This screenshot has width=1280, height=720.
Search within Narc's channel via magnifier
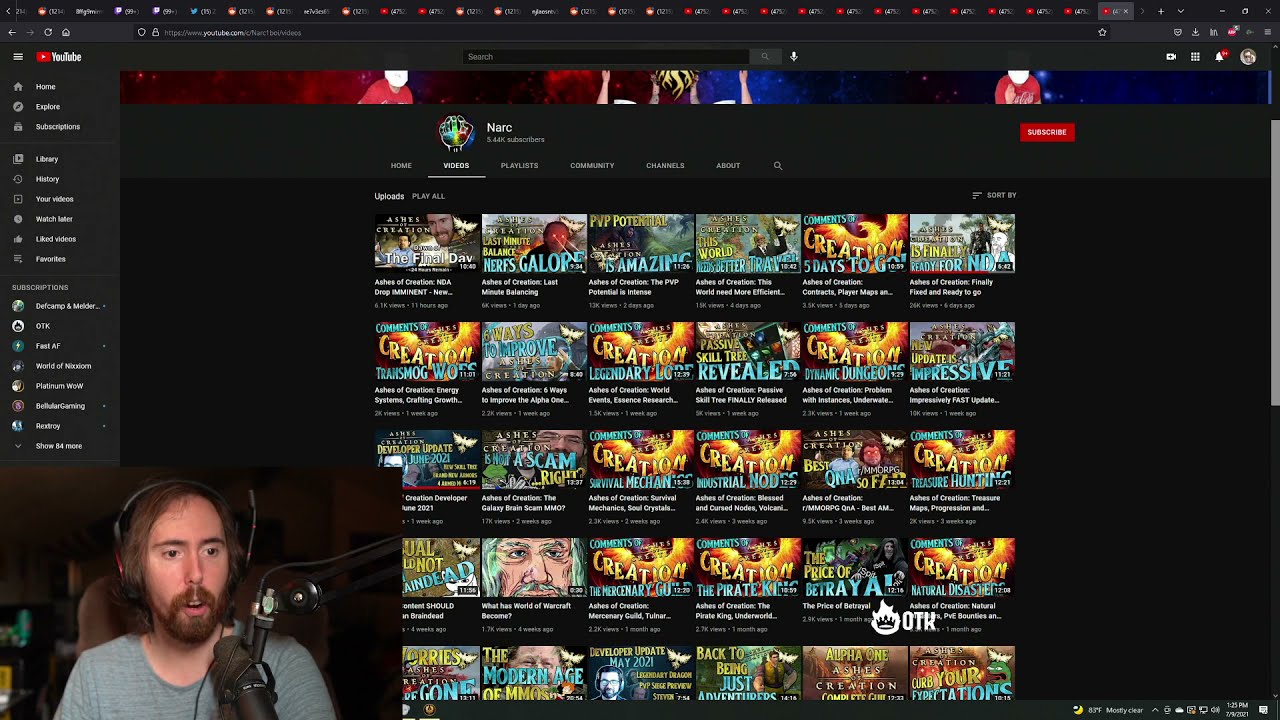[x=778, y=166]
